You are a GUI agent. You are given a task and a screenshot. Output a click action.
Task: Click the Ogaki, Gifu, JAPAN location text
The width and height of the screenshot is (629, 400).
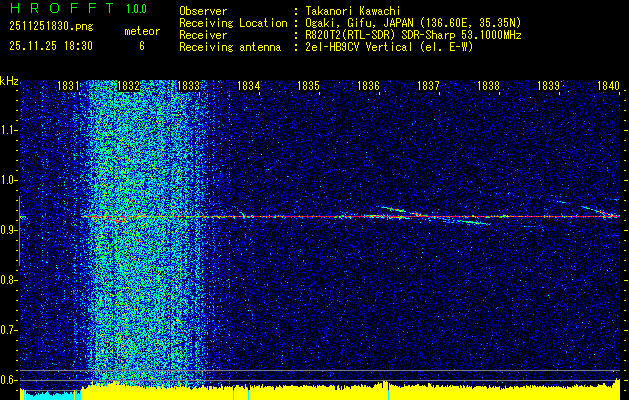click(x=413, y=23)
